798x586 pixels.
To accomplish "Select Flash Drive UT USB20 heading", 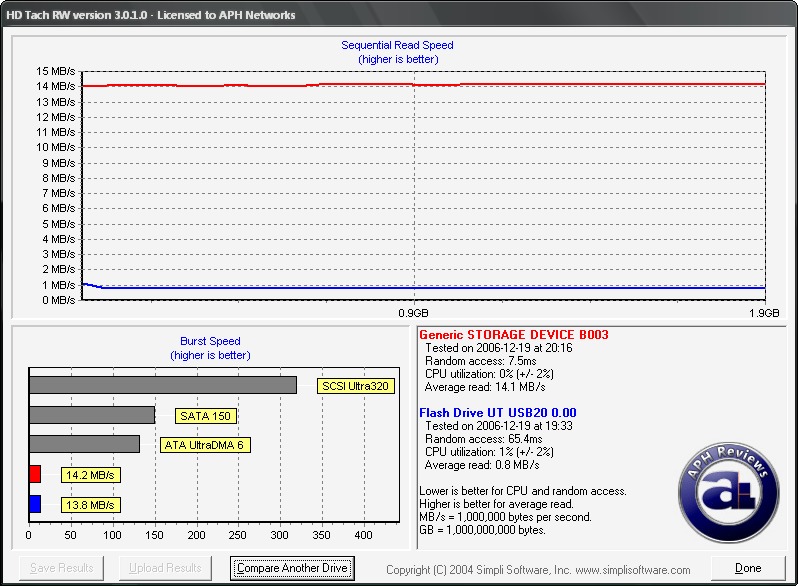I will [x=498, y=413].
